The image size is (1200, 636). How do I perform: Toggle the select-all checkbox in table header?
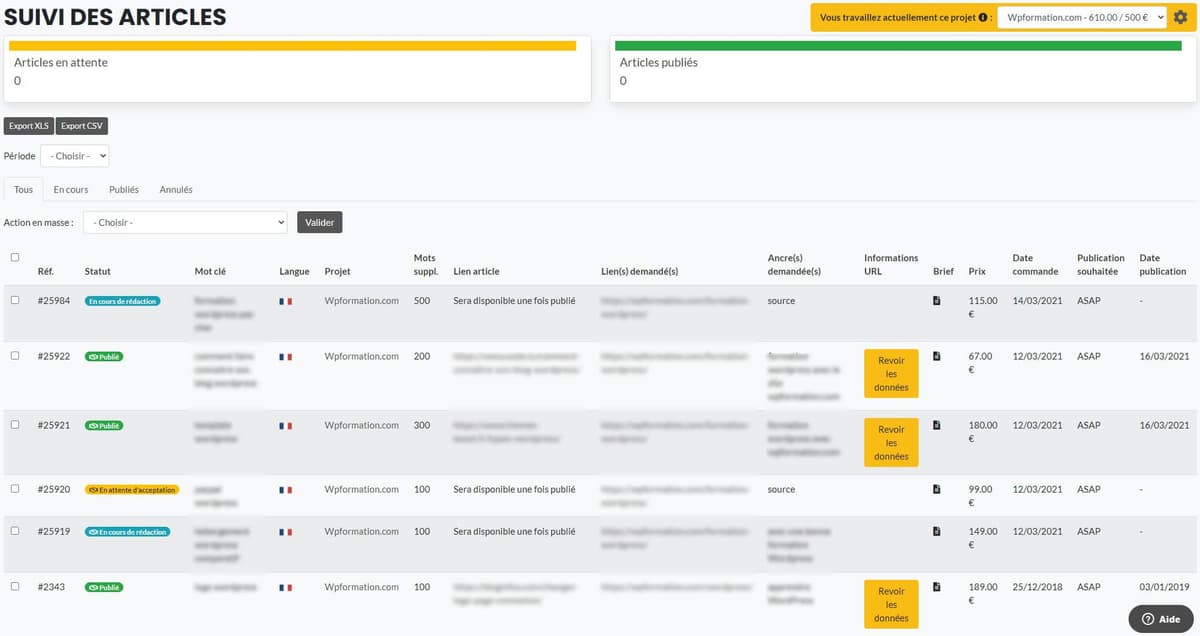pyautogui.click(x=15, y=257)
